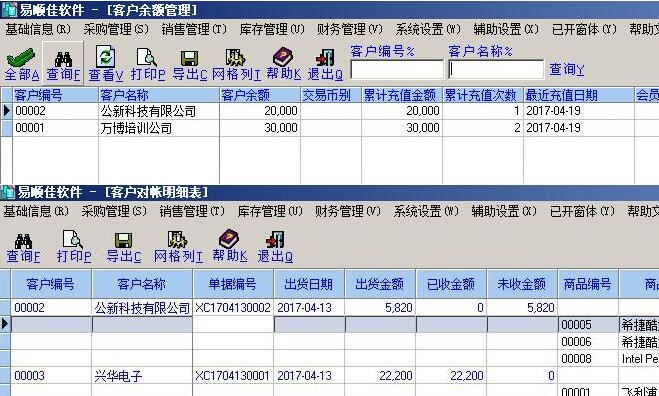Select the 22,200 received amount cell
The height and width of the screenshot is (396, 659).
(x=451, y=375)
